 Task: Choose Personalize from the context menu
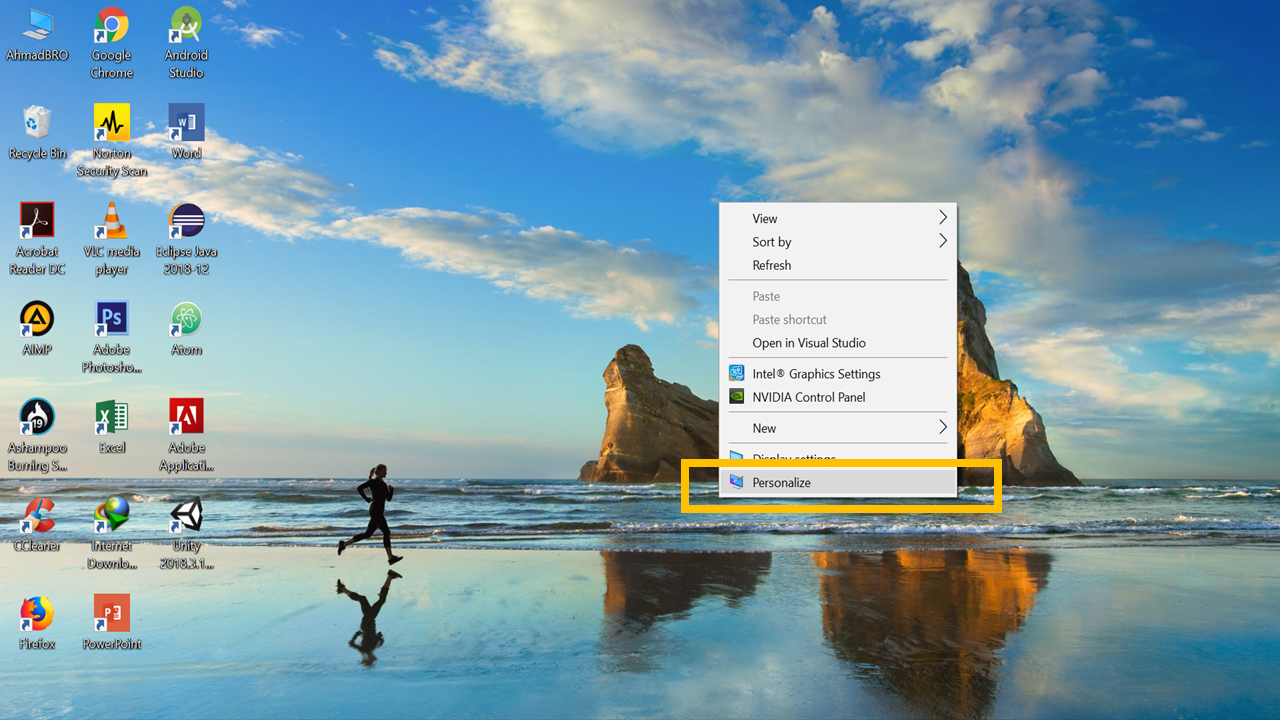pos(782,482)
